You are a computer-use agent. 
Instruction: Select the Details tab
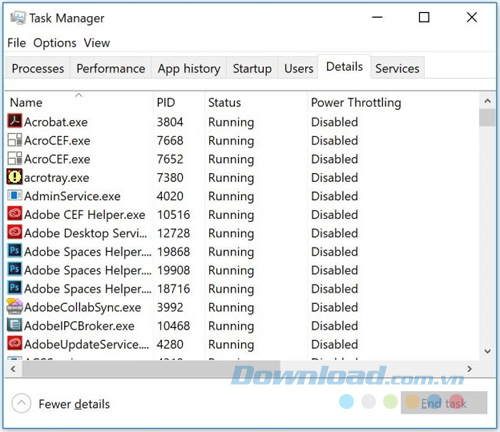pos(344,67)
